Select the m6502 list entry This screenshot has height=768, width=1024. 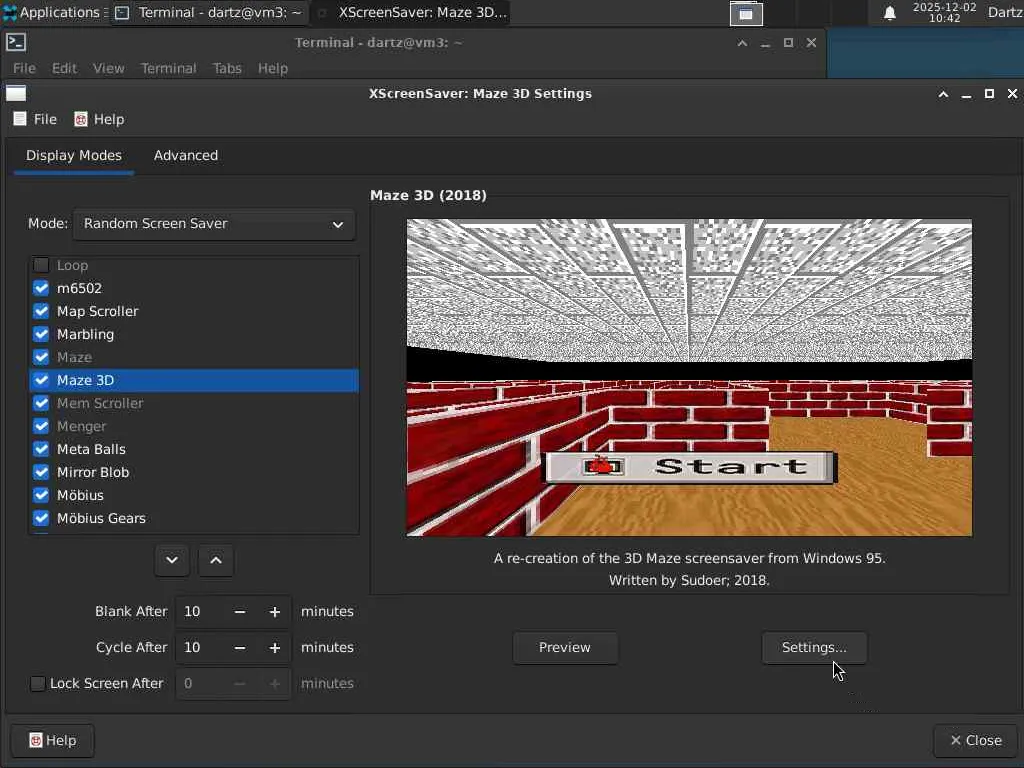(x=194, y=288)
